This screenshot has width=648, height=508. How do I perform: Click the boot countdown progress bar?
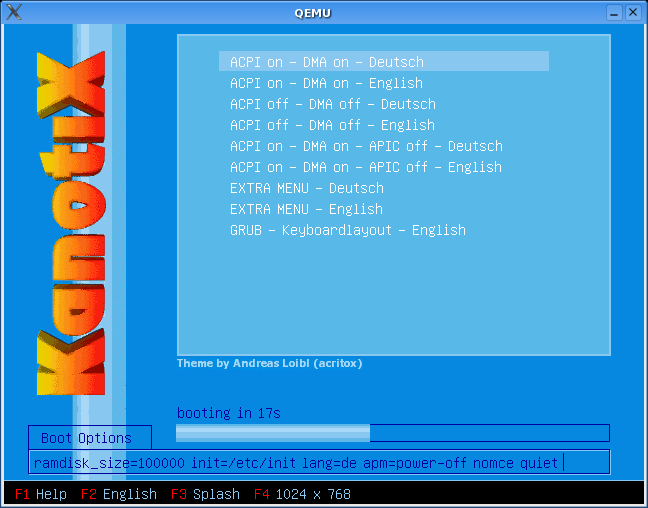393,433
